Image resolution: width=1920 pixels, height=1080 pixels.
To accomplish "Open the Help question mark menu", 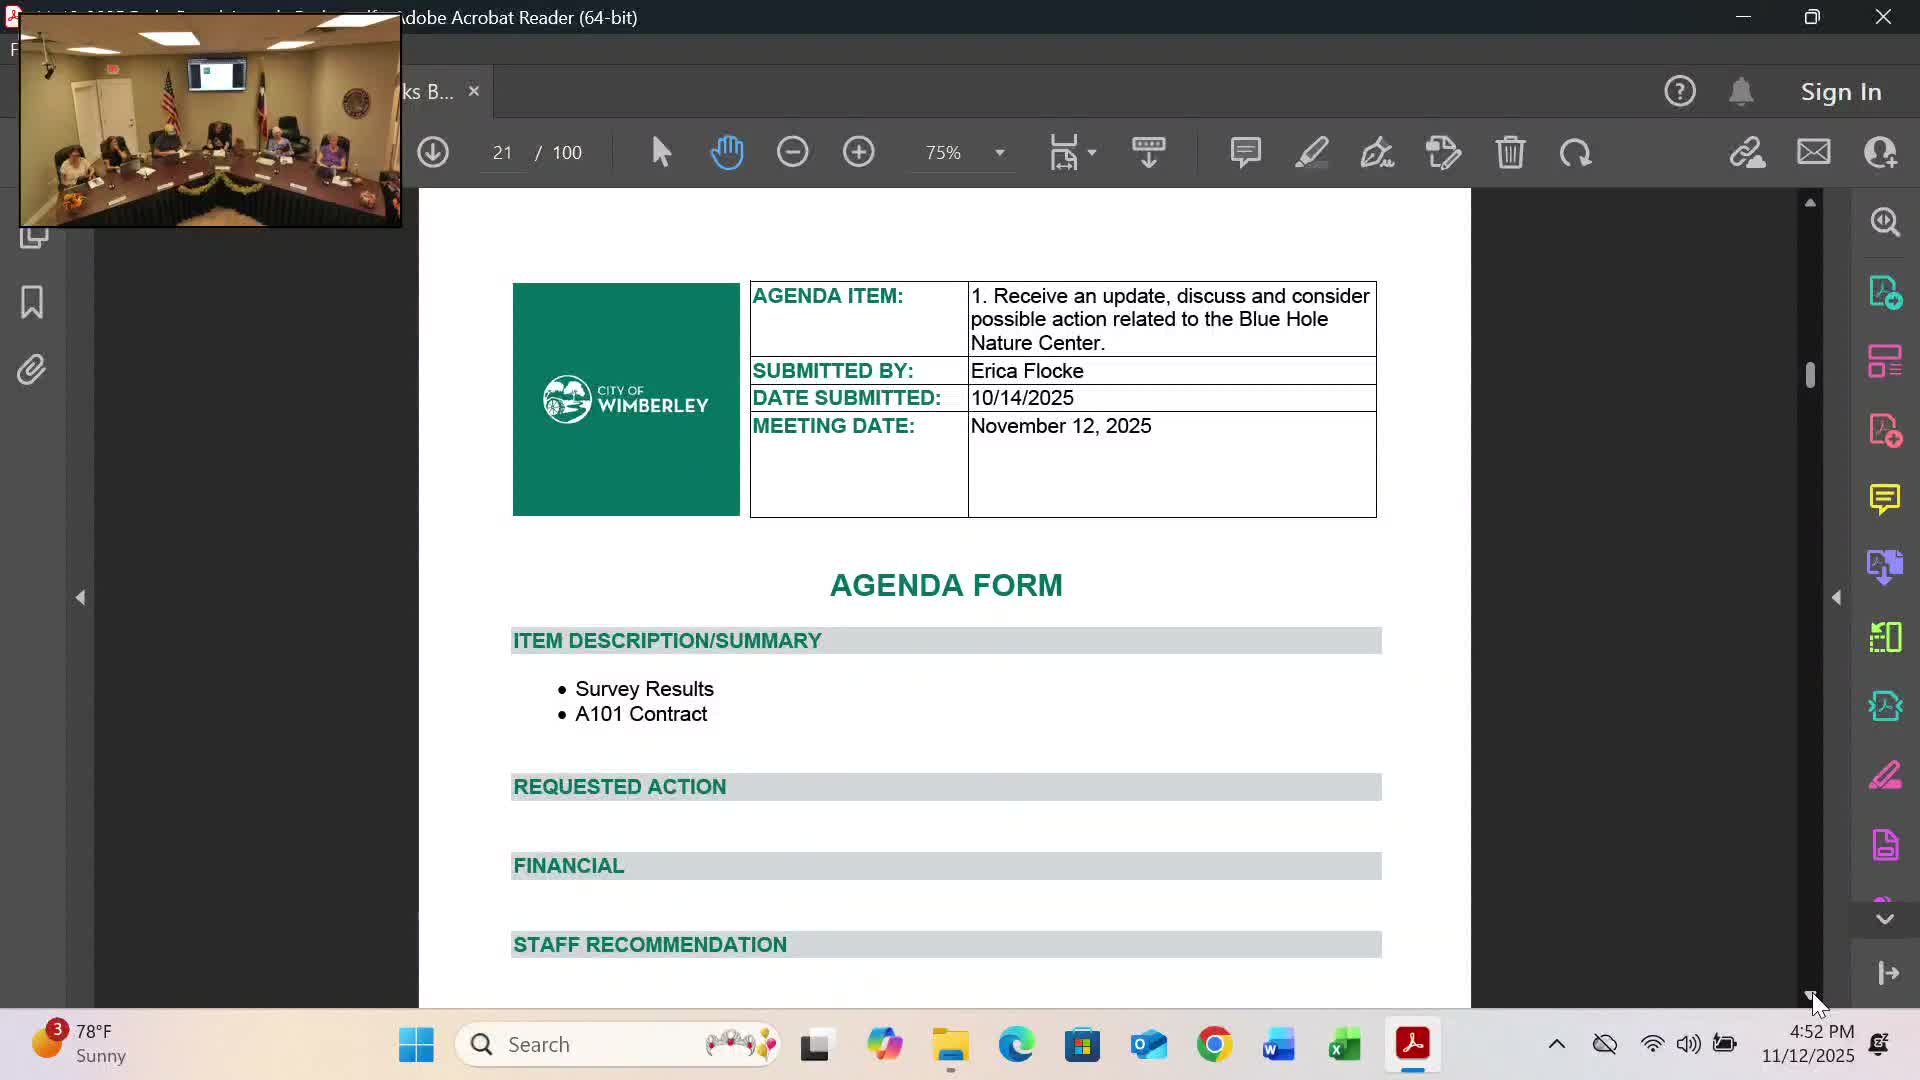I will [x=1679, y=92].
